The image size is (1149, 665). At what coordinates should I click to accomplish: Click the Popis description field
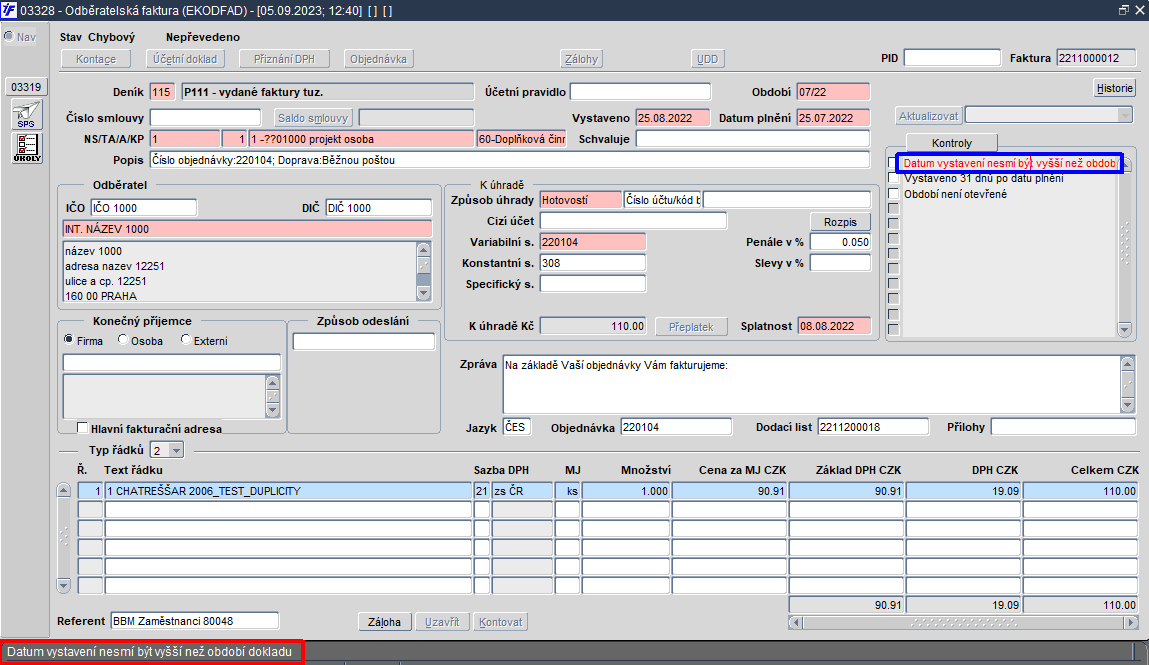point(510,160)
